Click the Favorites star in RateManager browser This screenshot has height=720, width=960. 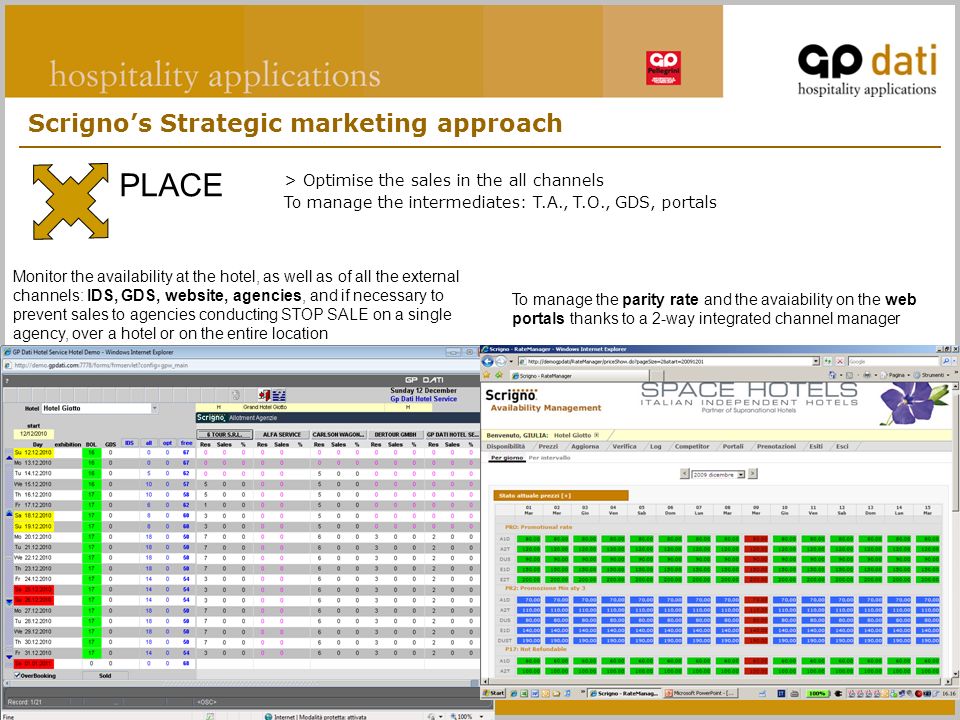487,375
